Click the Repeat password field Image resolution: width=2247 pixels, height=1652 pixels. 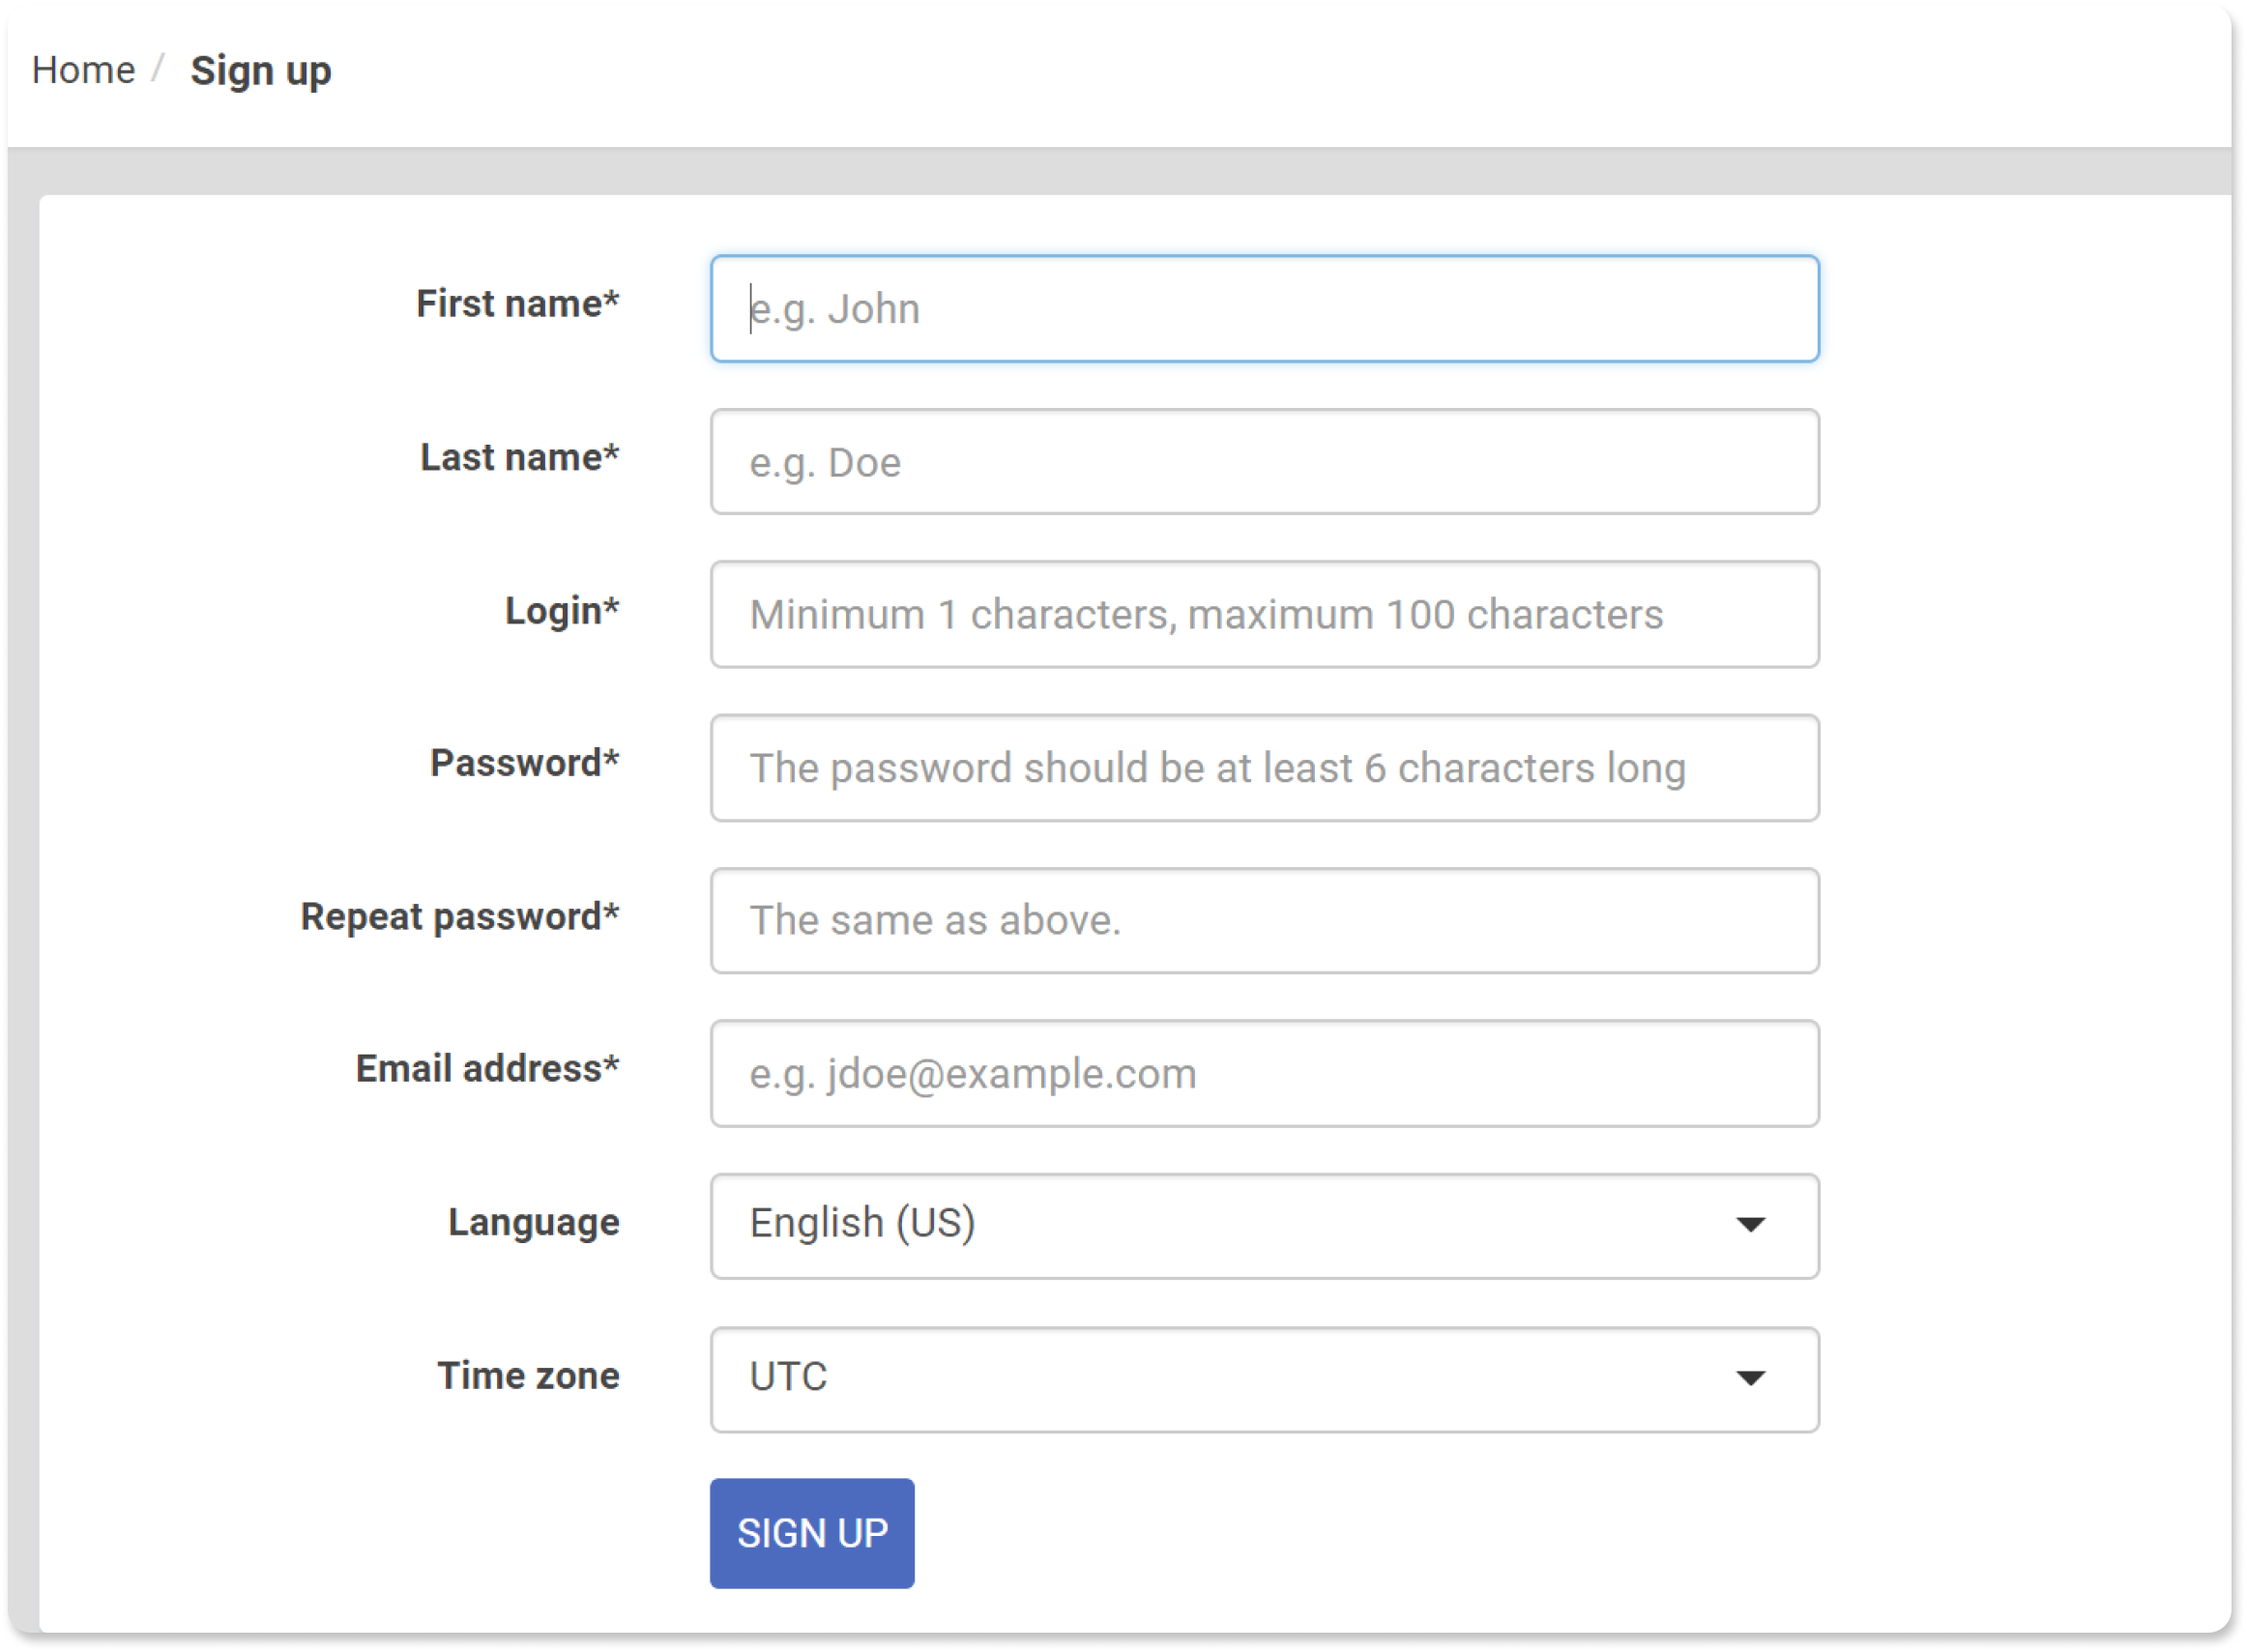tap(1264, 920)
